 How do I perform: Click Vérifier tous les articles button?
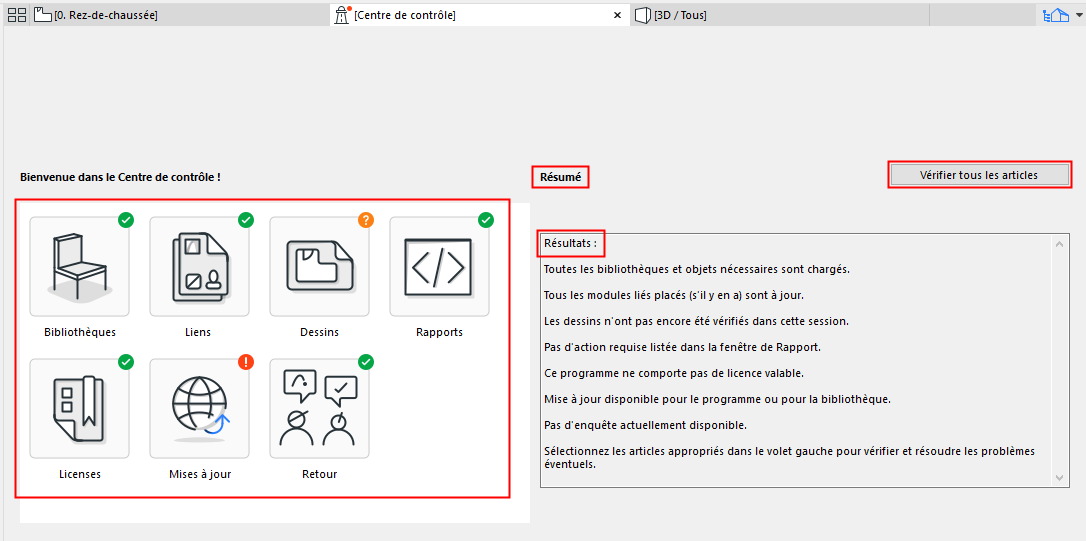[x=979, y=175]
